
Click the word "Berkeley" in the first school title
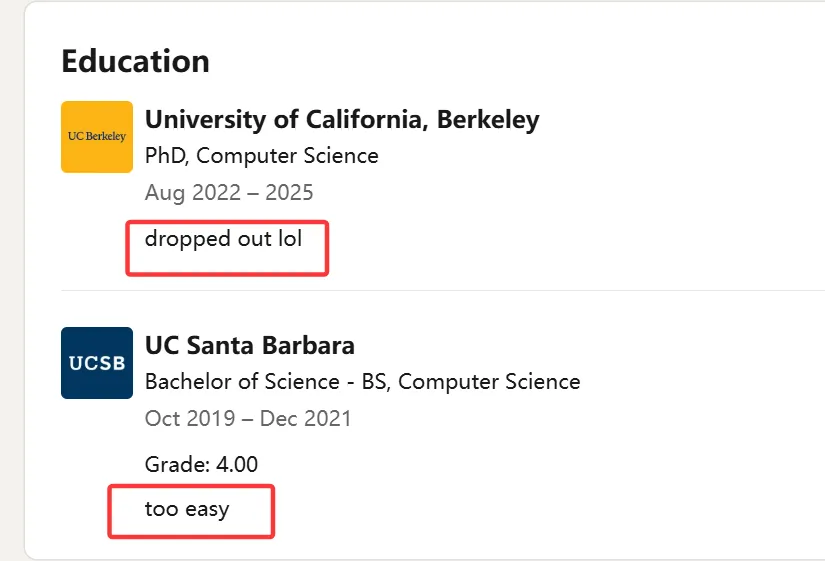488,120
